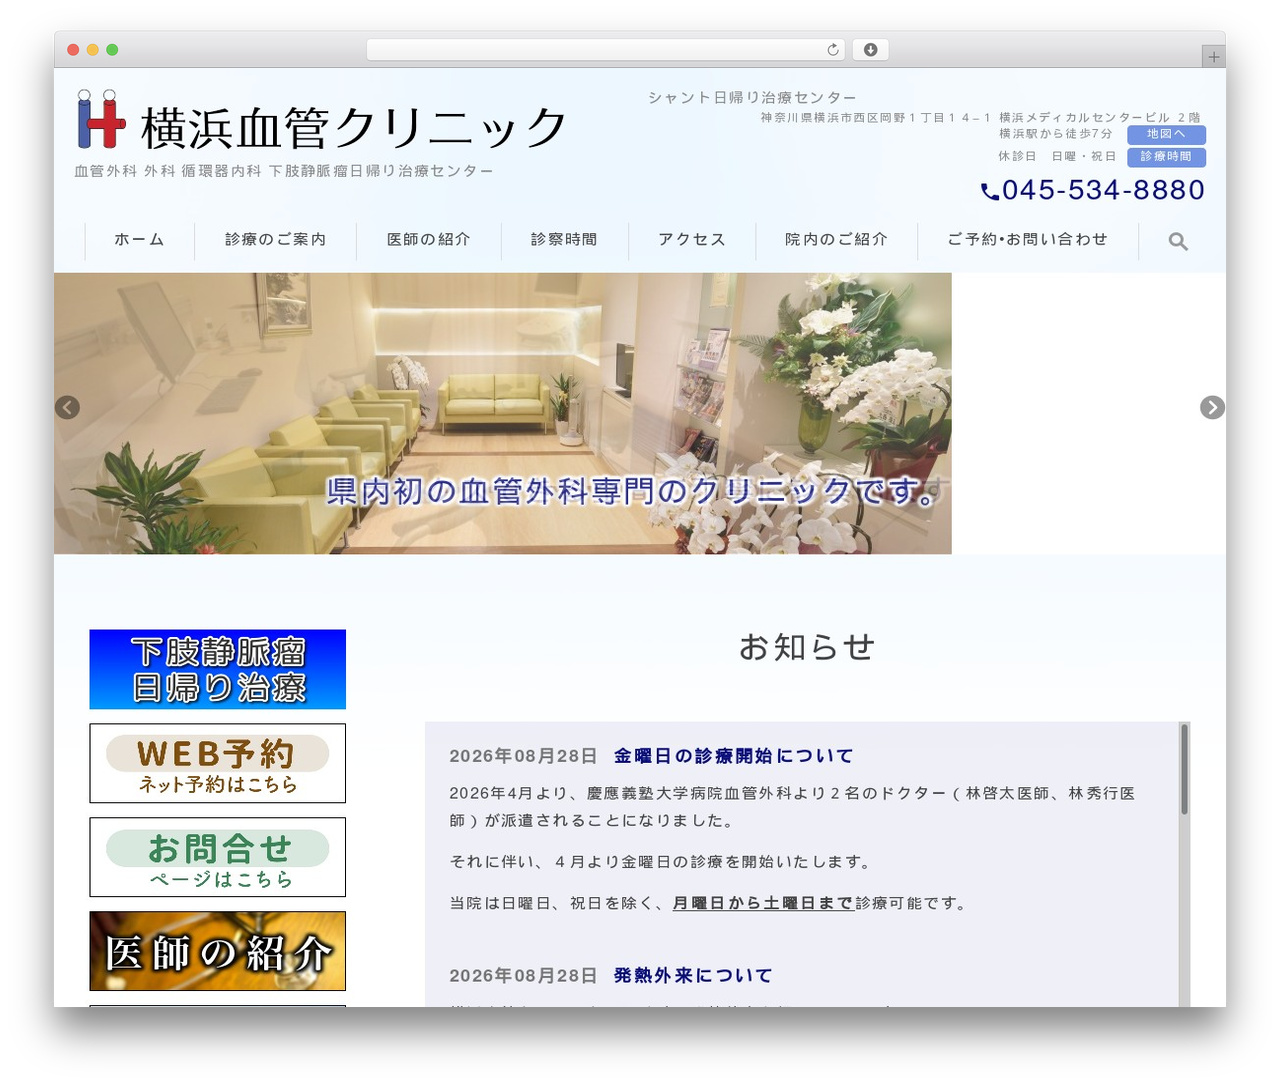Image resolution: width=1280 pixels, height=1084 pixels.
Task: Open the WEB予約 banner
Action: click(x=218, y=763)
